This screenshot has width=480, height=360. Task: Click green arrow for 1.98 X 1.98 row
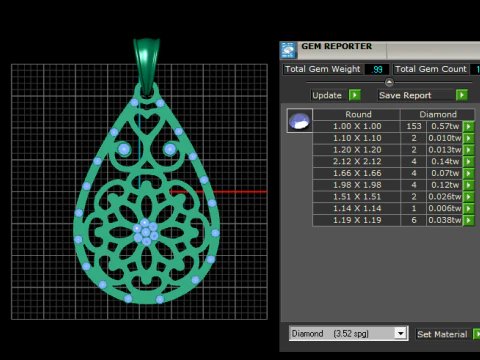pyautogui.click(x=468, y=185)
